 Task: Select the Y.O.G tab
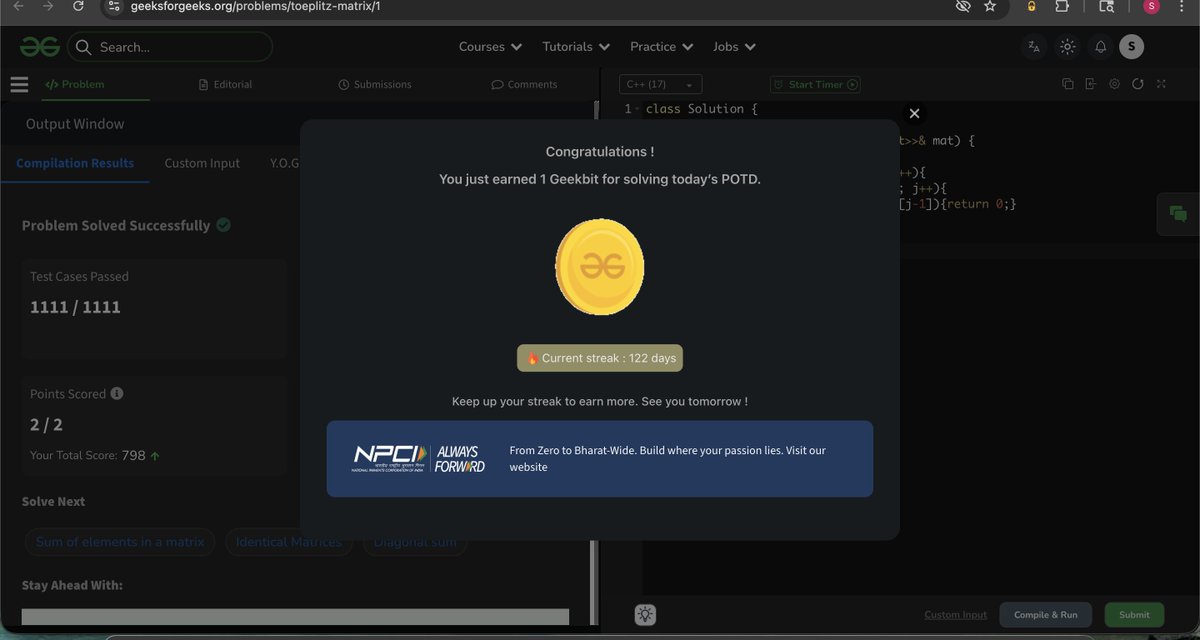[x=284, y=163]
